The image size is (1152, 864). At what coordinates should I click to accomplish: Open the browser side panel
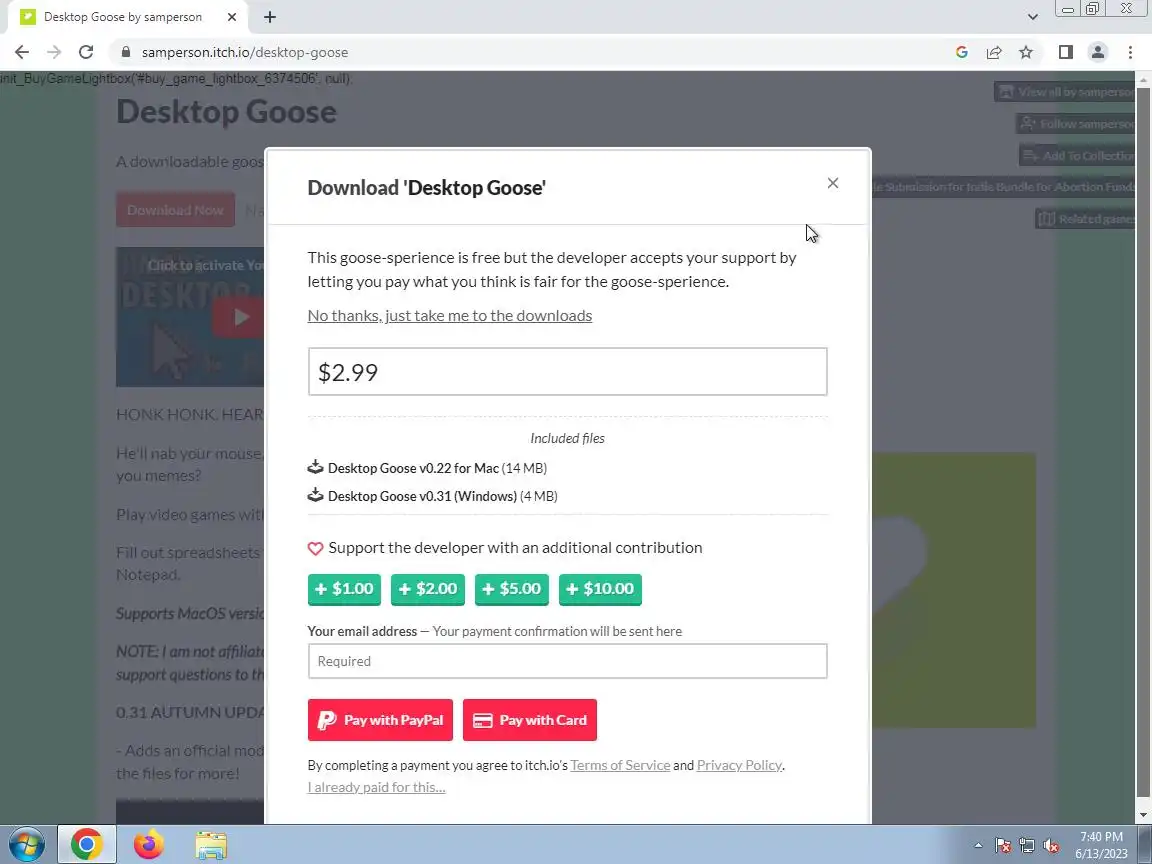click(x=1065, y=52)
